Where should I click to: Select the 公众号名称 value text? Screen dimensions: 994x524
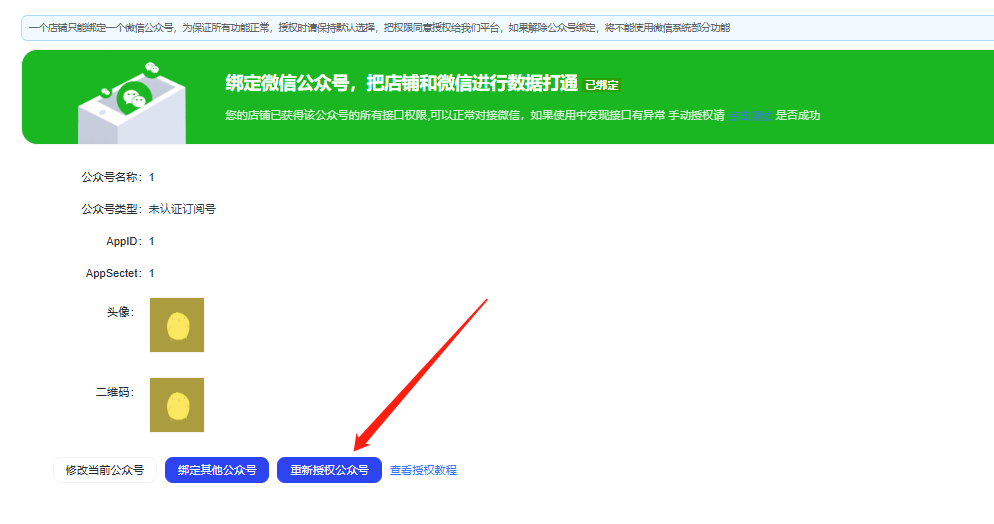[152, 177]
